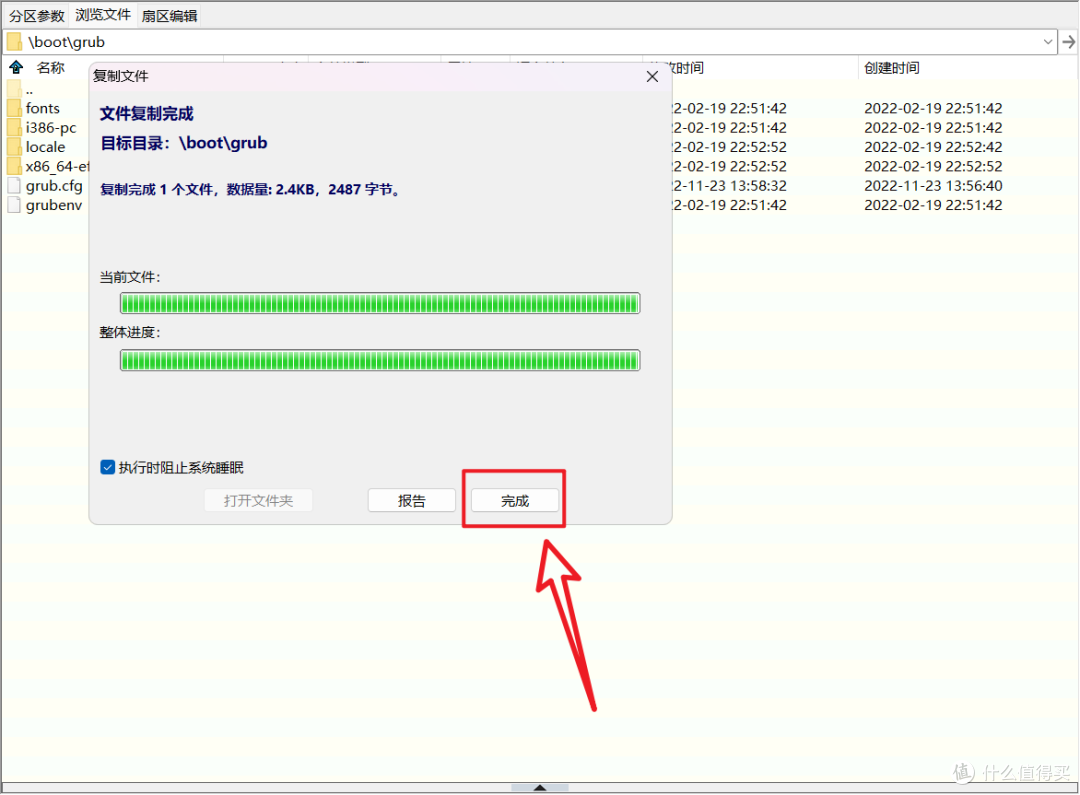This screenshot has height=795, width=1080.
Task: Click into the \boot\grub path field
Action: pyautogui.click(x=500, y=42)
